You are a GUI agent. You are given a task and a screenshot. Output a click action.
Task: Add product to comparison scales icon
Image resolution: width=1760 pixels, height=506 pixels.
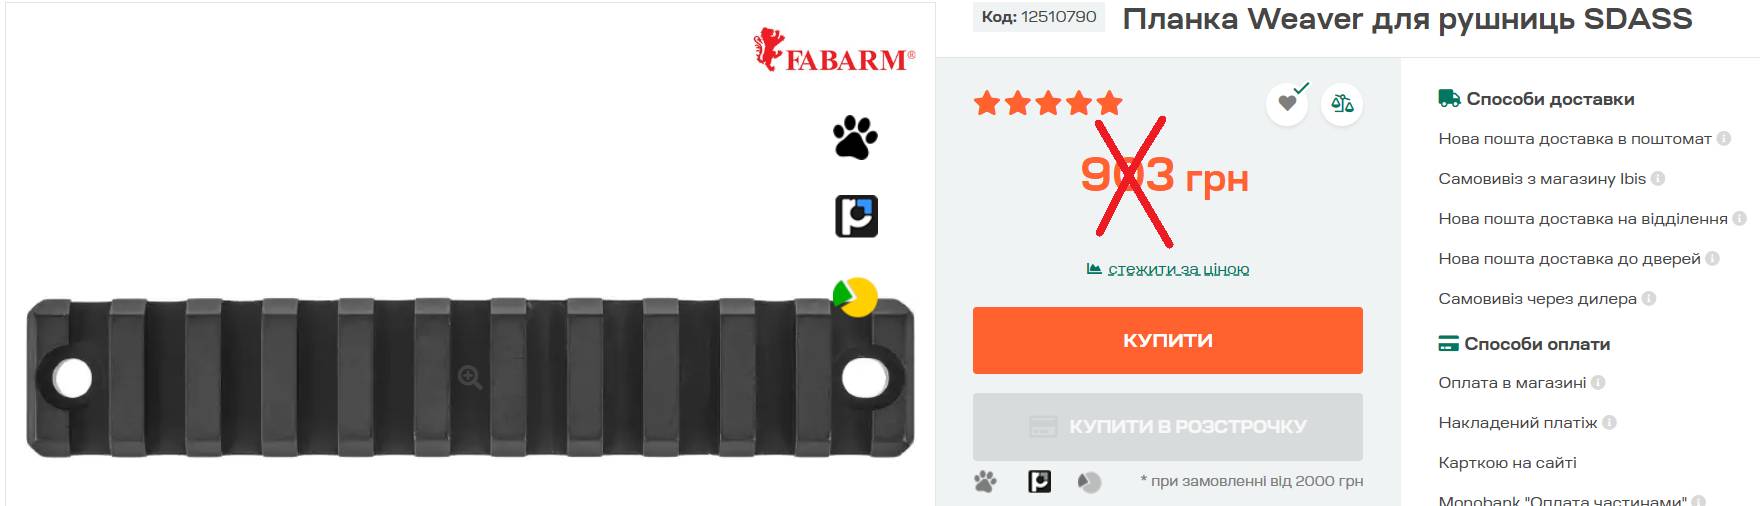click(x=1342, y=103)
